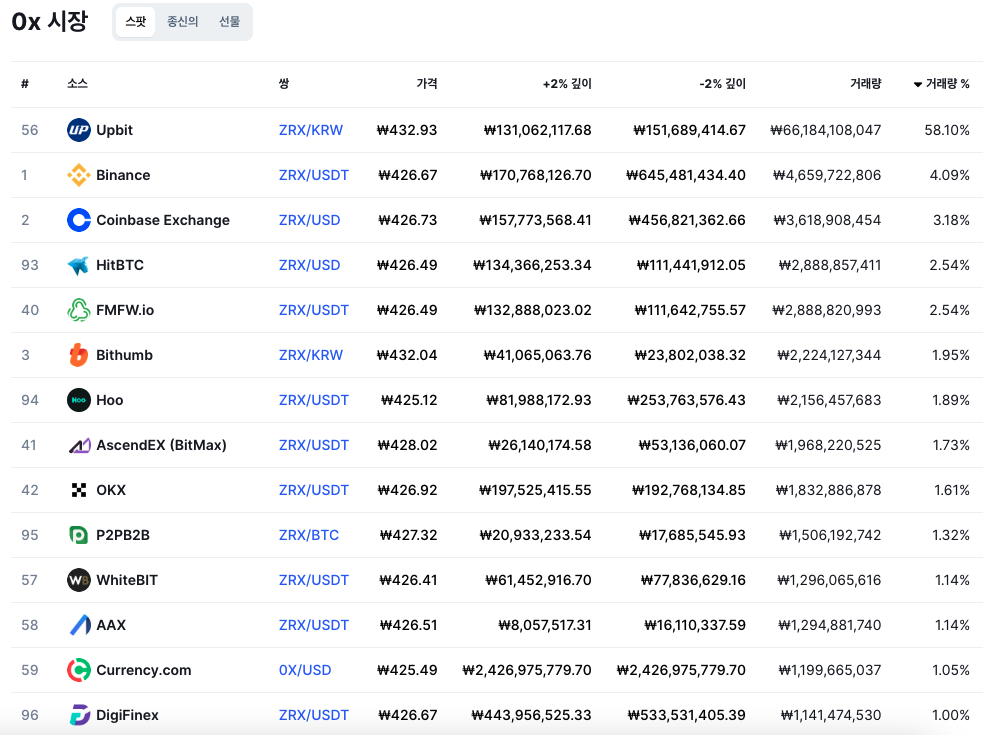Click the DigiFinex logo icon
The width and height of the screenshot is (983, 735).
point(78,715)
